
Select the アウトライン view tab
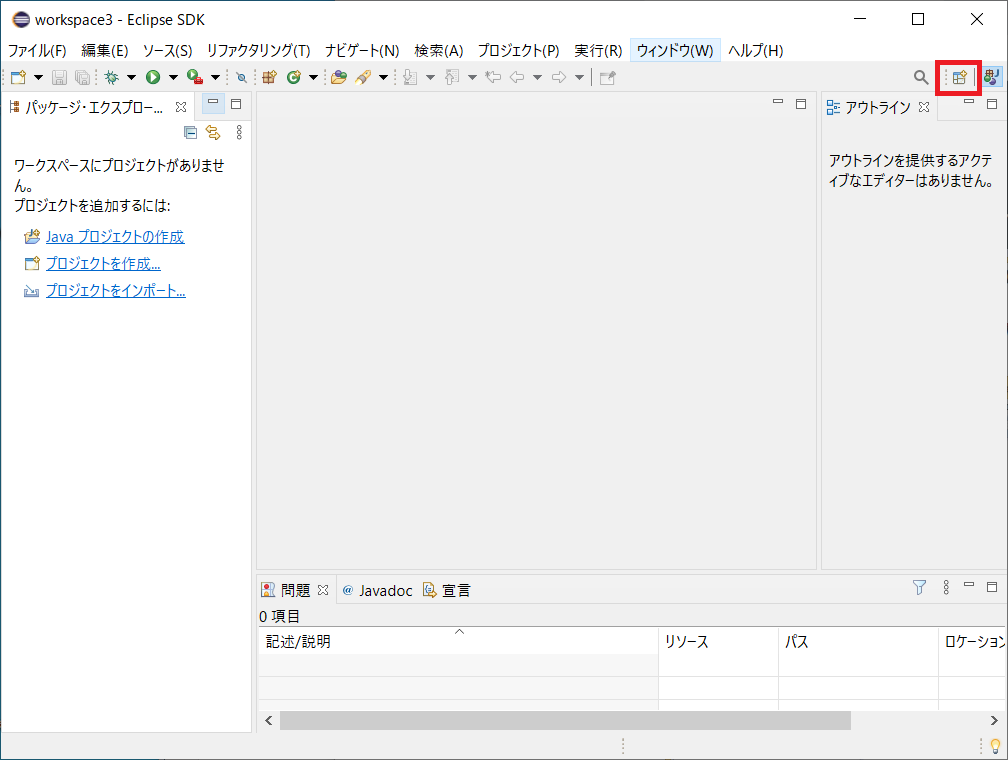click(868, 107)
